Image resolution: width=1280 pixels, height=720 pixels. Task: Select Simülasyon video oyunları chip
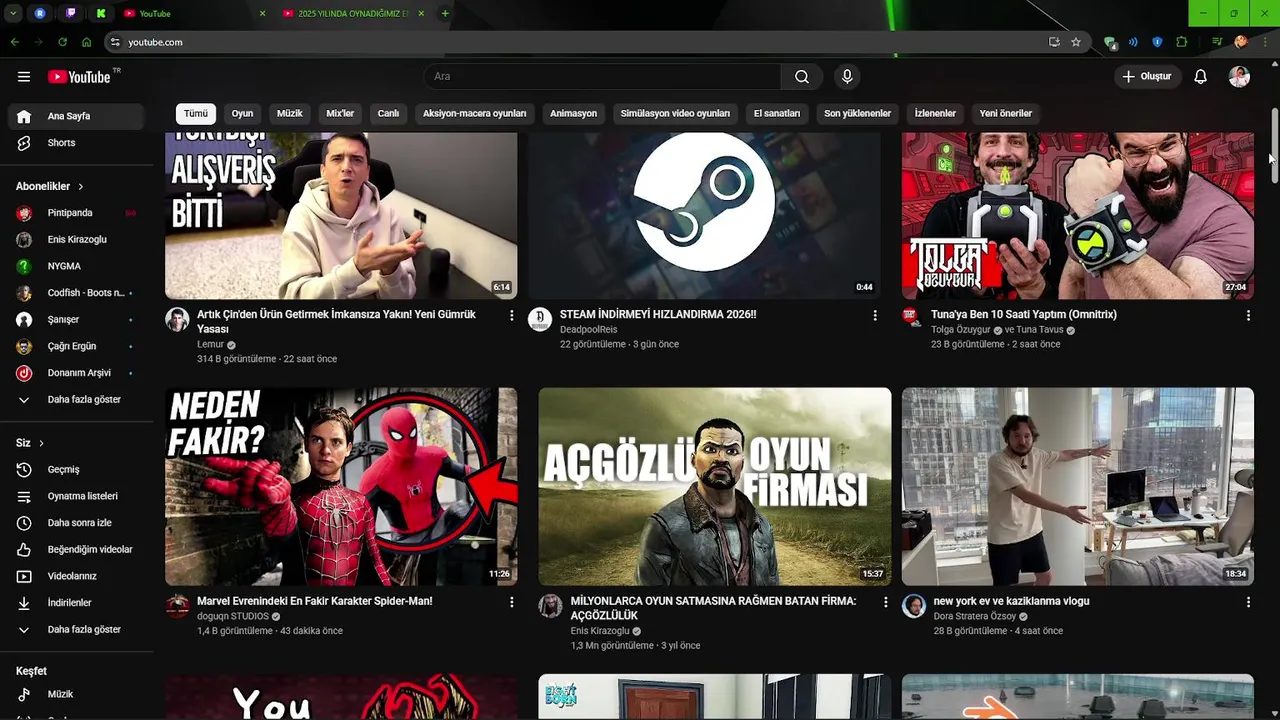pyautogui.click(x=675, y=114)
